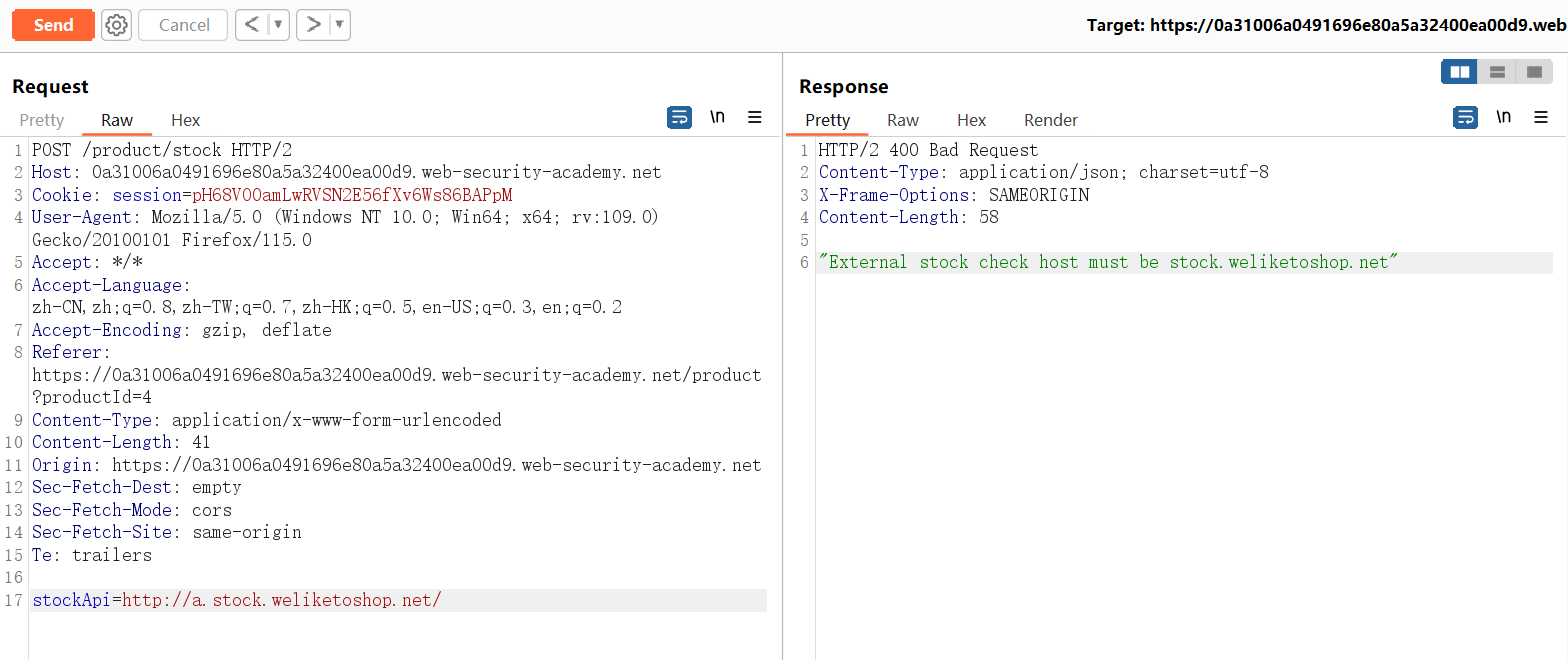The image size is (1568, 660).
Task: Open the Request panel hamburger menu
Action: (x=755, y=118)
